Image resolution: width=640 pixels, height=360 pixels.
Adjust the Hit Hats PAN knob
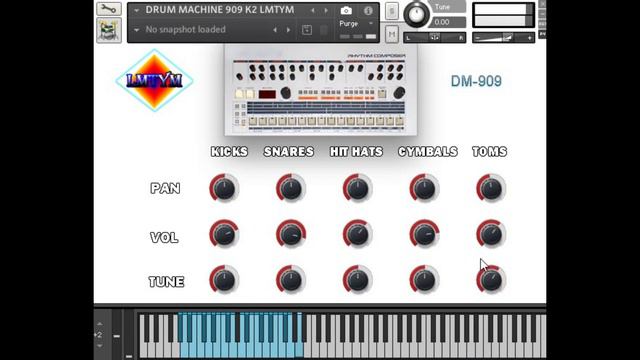pos(358,188)
